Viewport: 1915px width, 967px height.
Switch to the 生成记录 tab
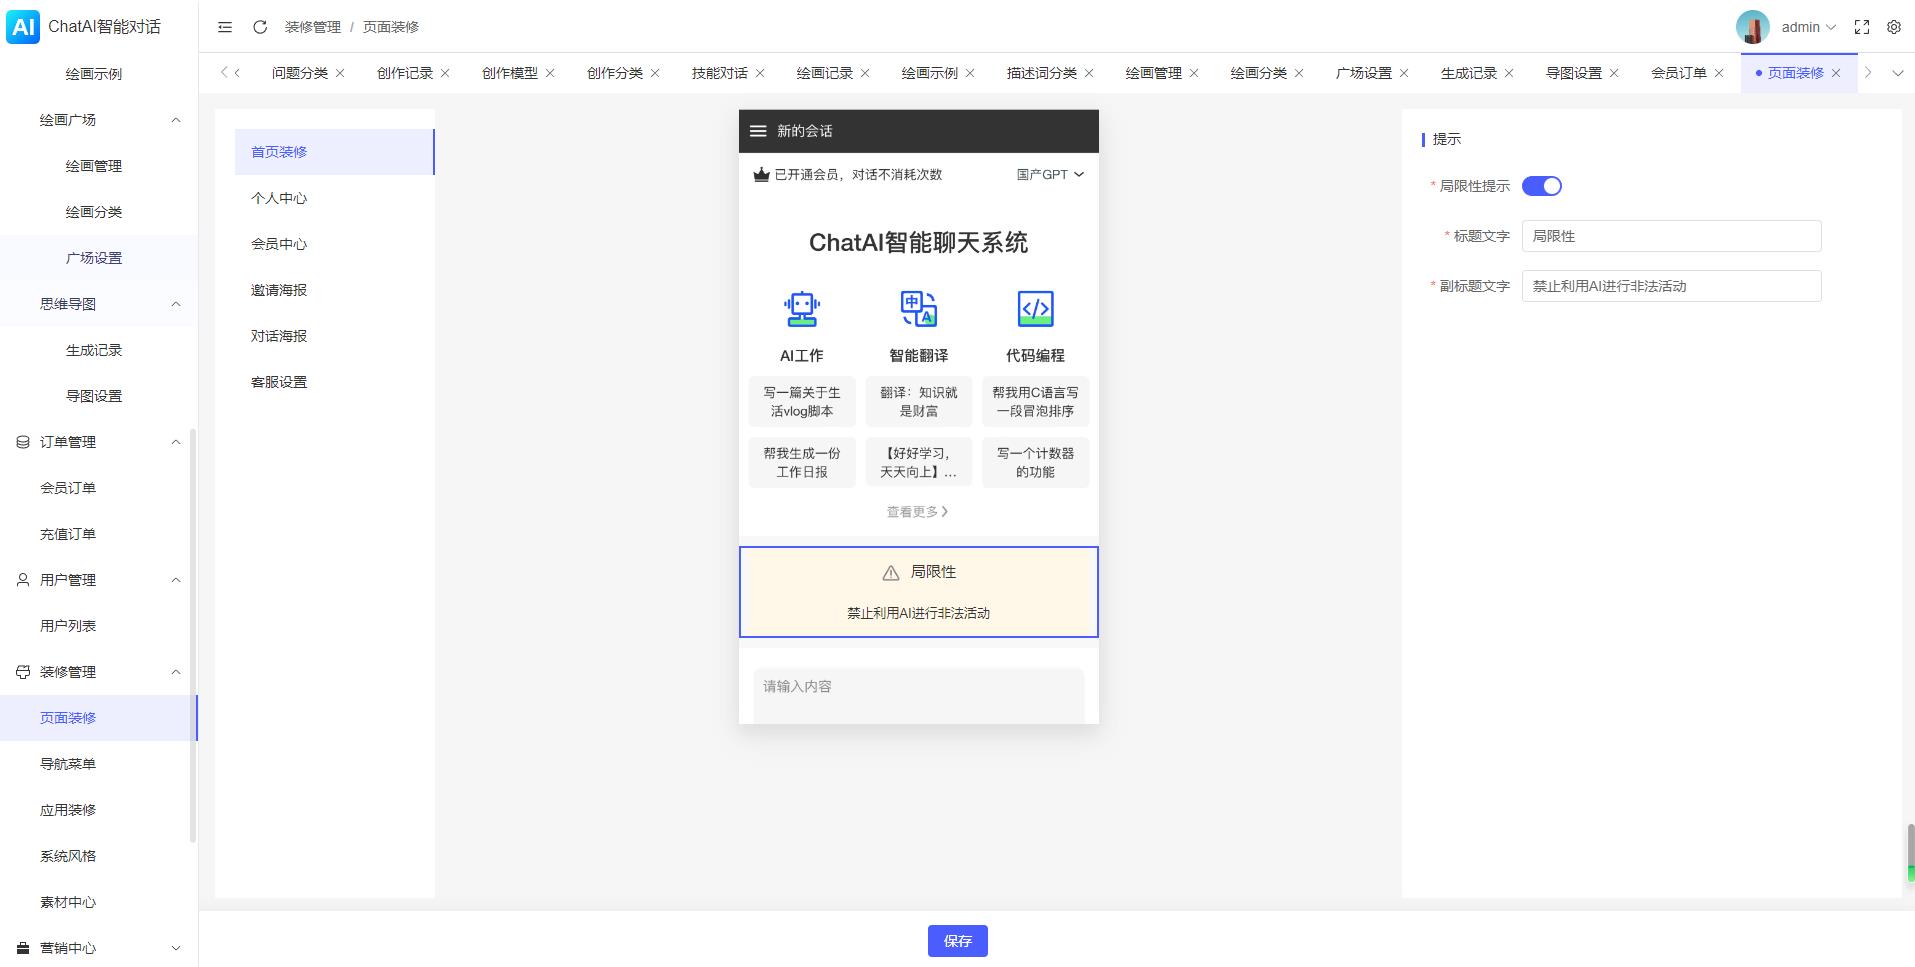1468,73
